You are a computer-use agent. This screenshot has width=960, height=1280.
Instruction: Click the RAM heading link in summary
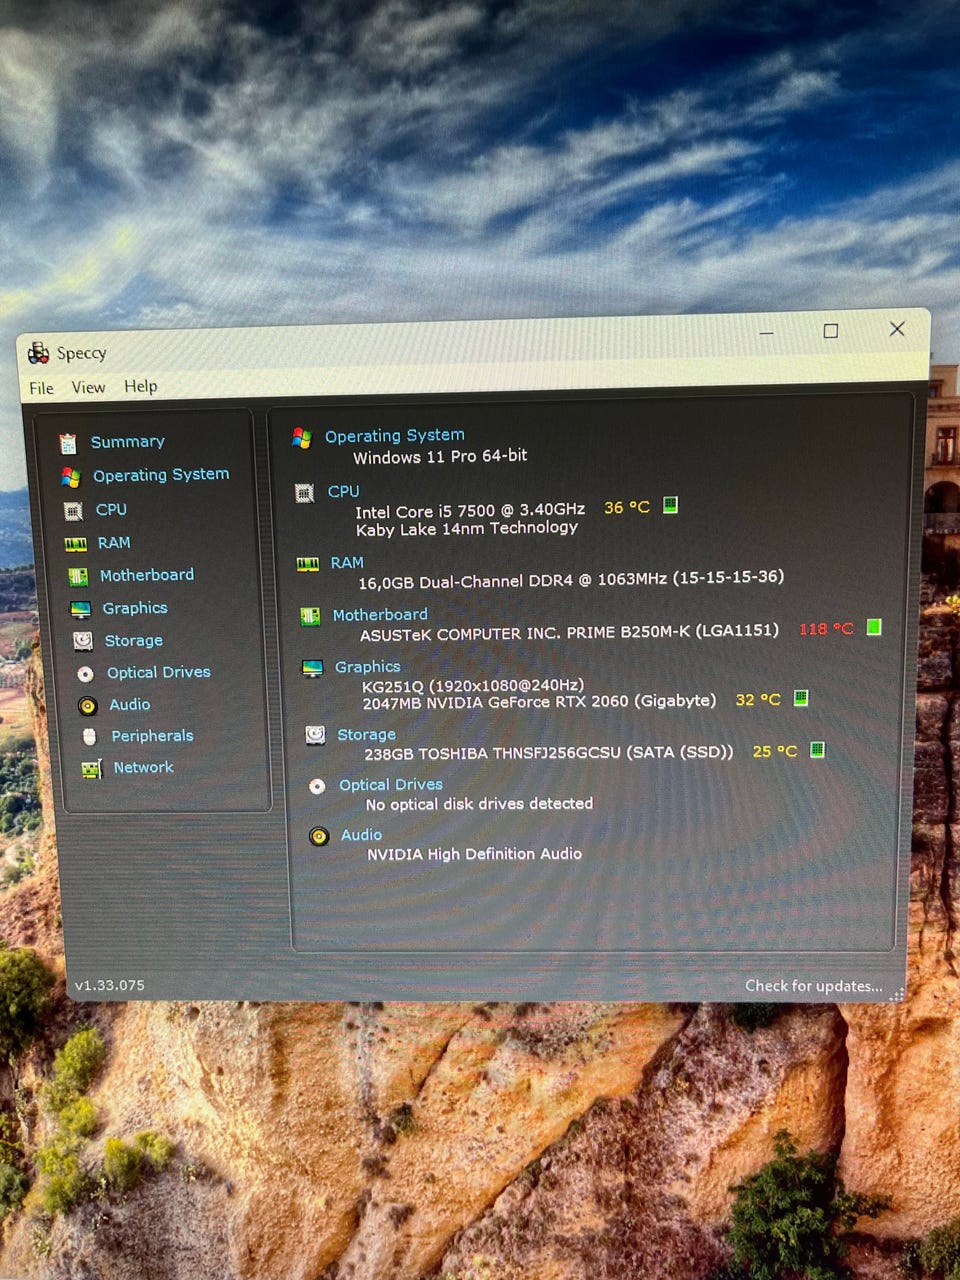[x=347, y=563]
